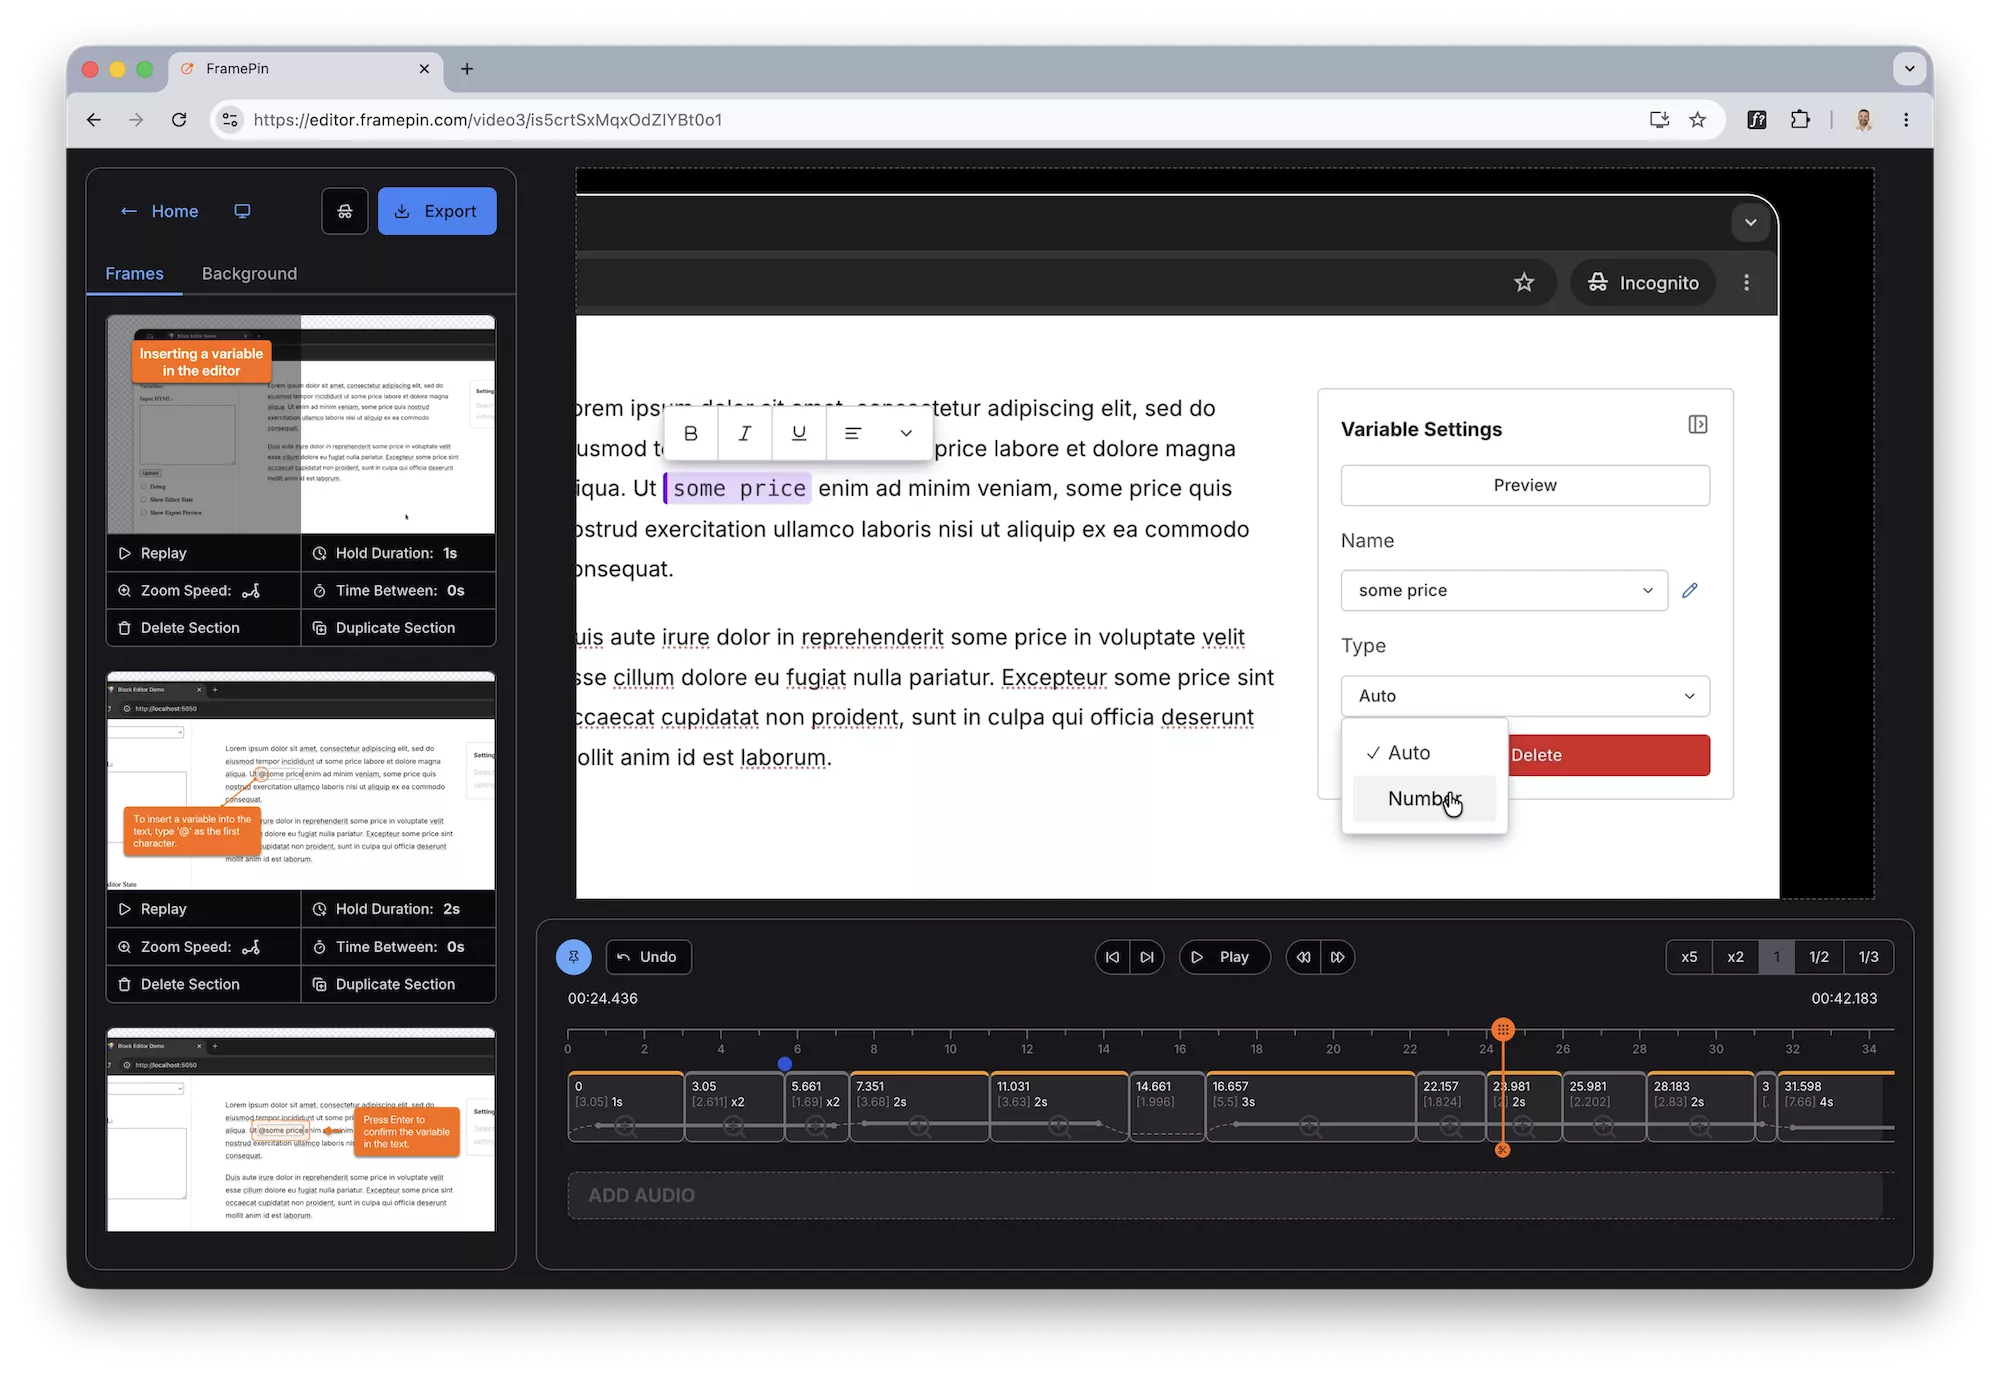
Task: Open the Name dropdown showing 'some price'
Action: [1504, 590]
